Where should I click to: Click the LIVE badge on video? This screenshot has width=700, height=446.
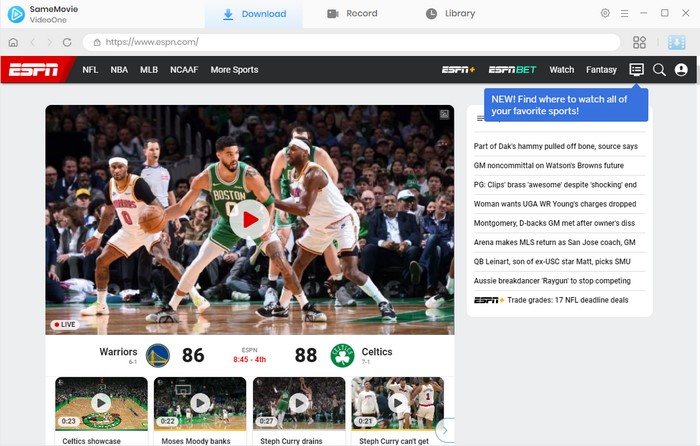[65, 325]
